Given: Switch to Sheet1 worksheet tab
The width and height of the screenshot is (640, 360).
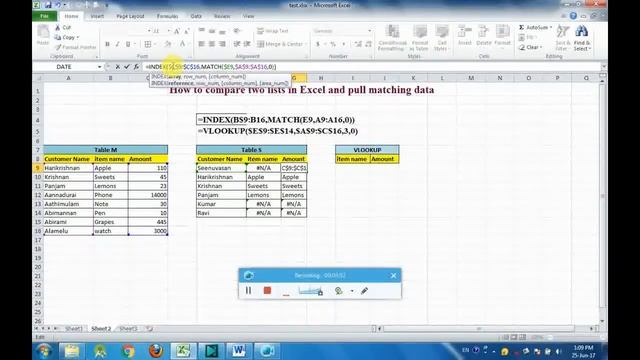Looking at the screenshot, I should [x=74, y=329].
